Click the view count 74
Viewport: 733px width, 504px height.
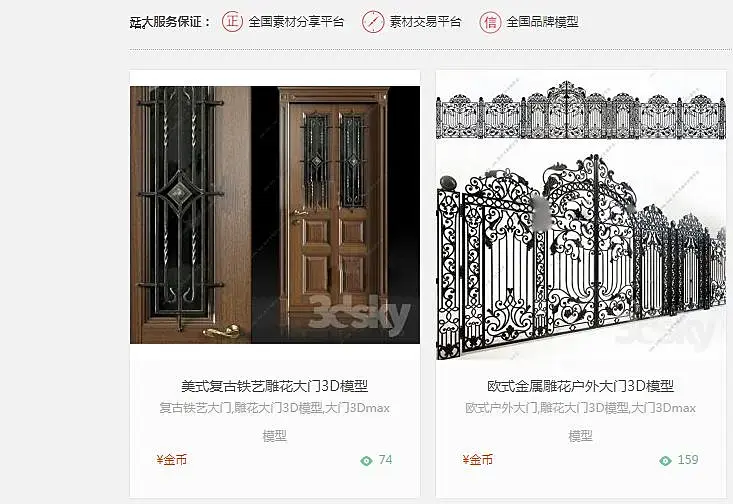[386, 460]
